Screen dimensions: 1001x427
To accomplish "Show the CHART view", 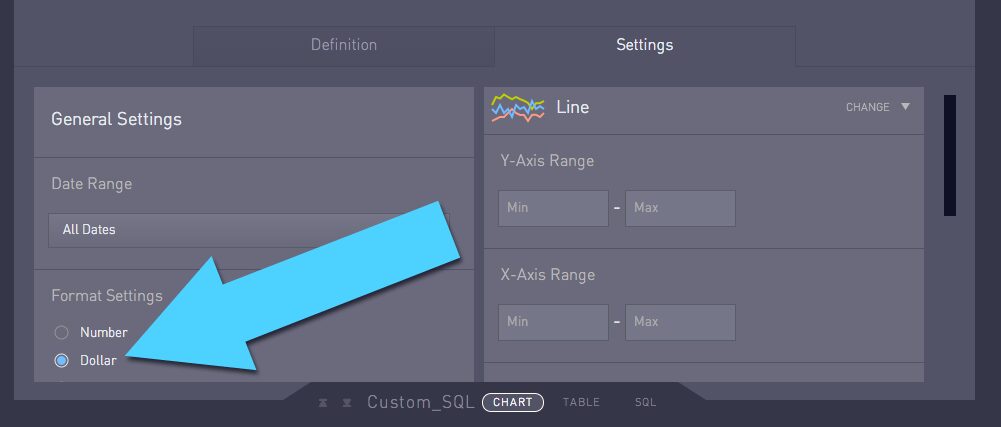I will 513,402.
